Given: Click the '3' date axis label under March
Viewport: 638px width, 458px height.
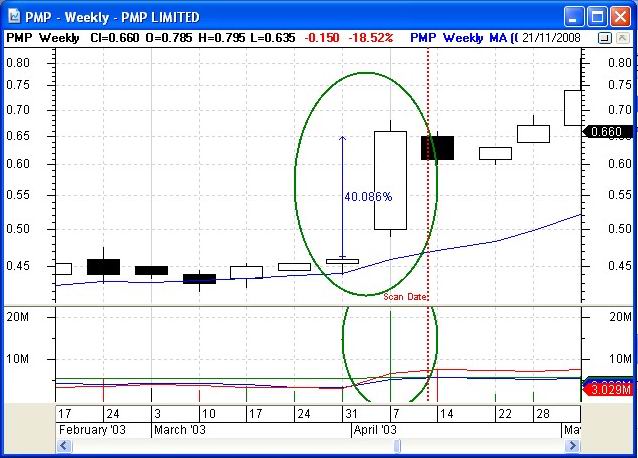Looking at the screenshot, I should (157, 414).
